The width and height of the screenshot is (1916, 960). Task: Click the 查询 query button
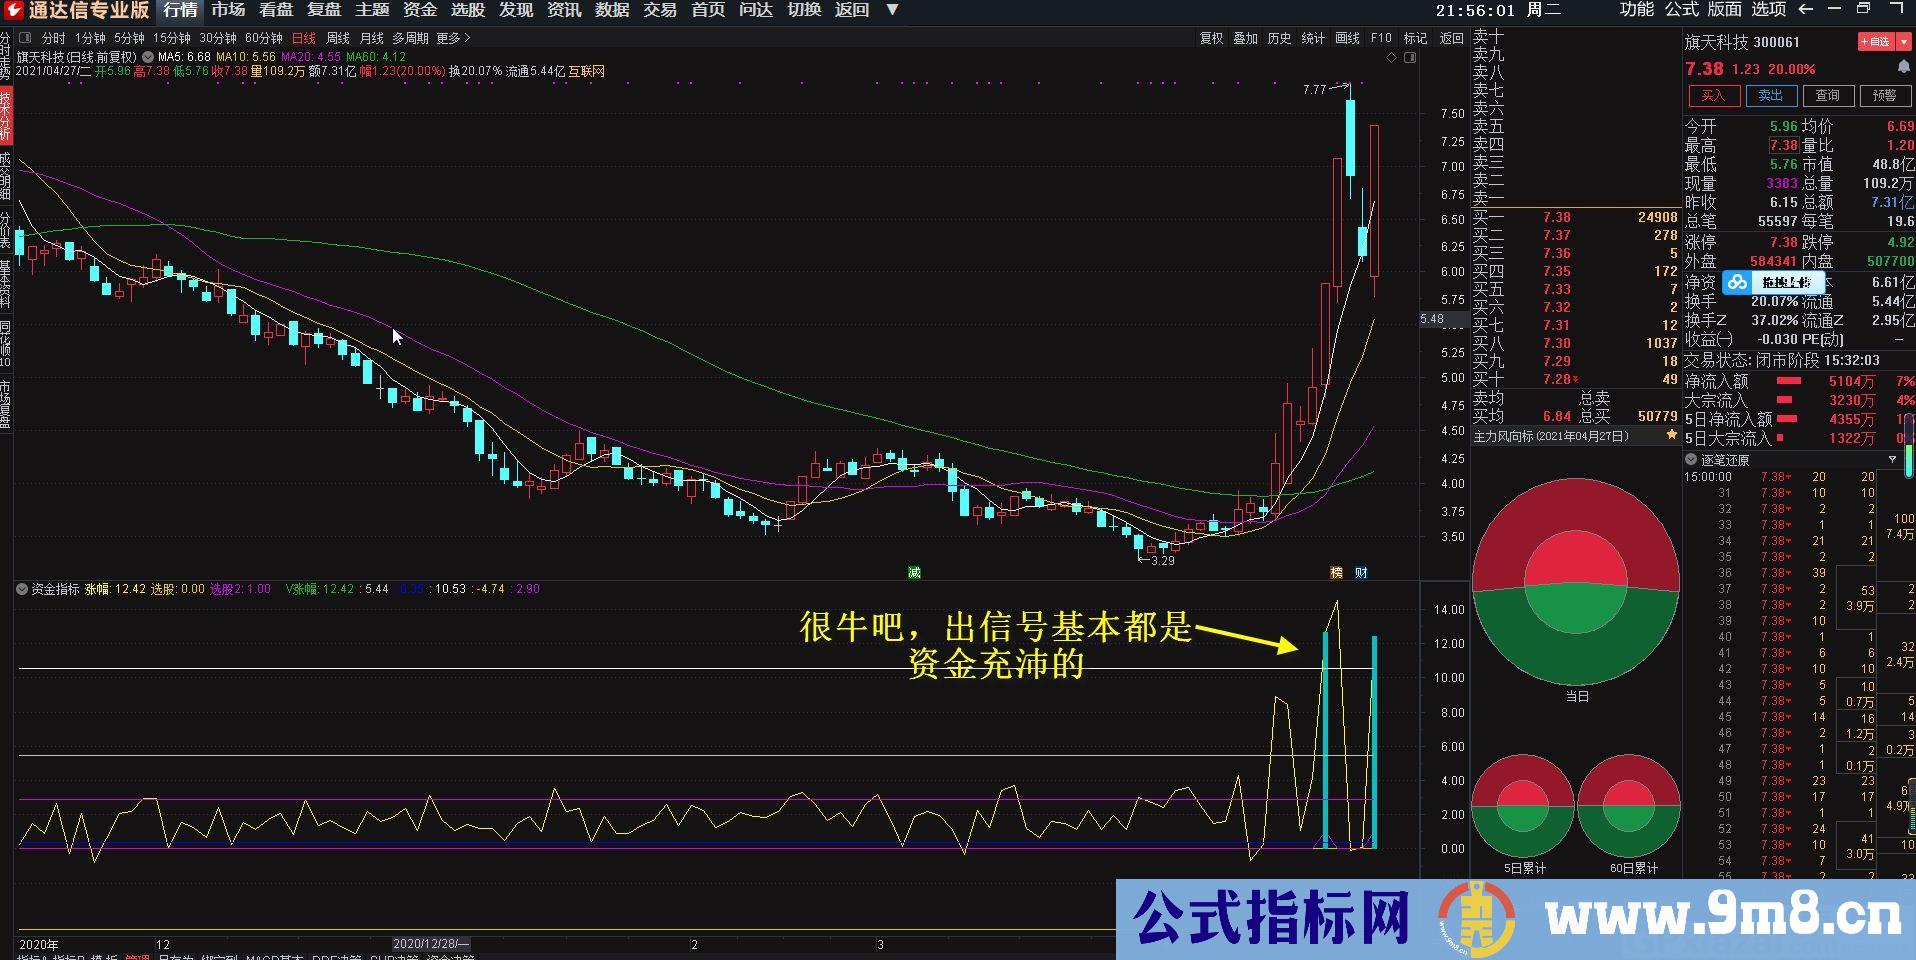1827,95
